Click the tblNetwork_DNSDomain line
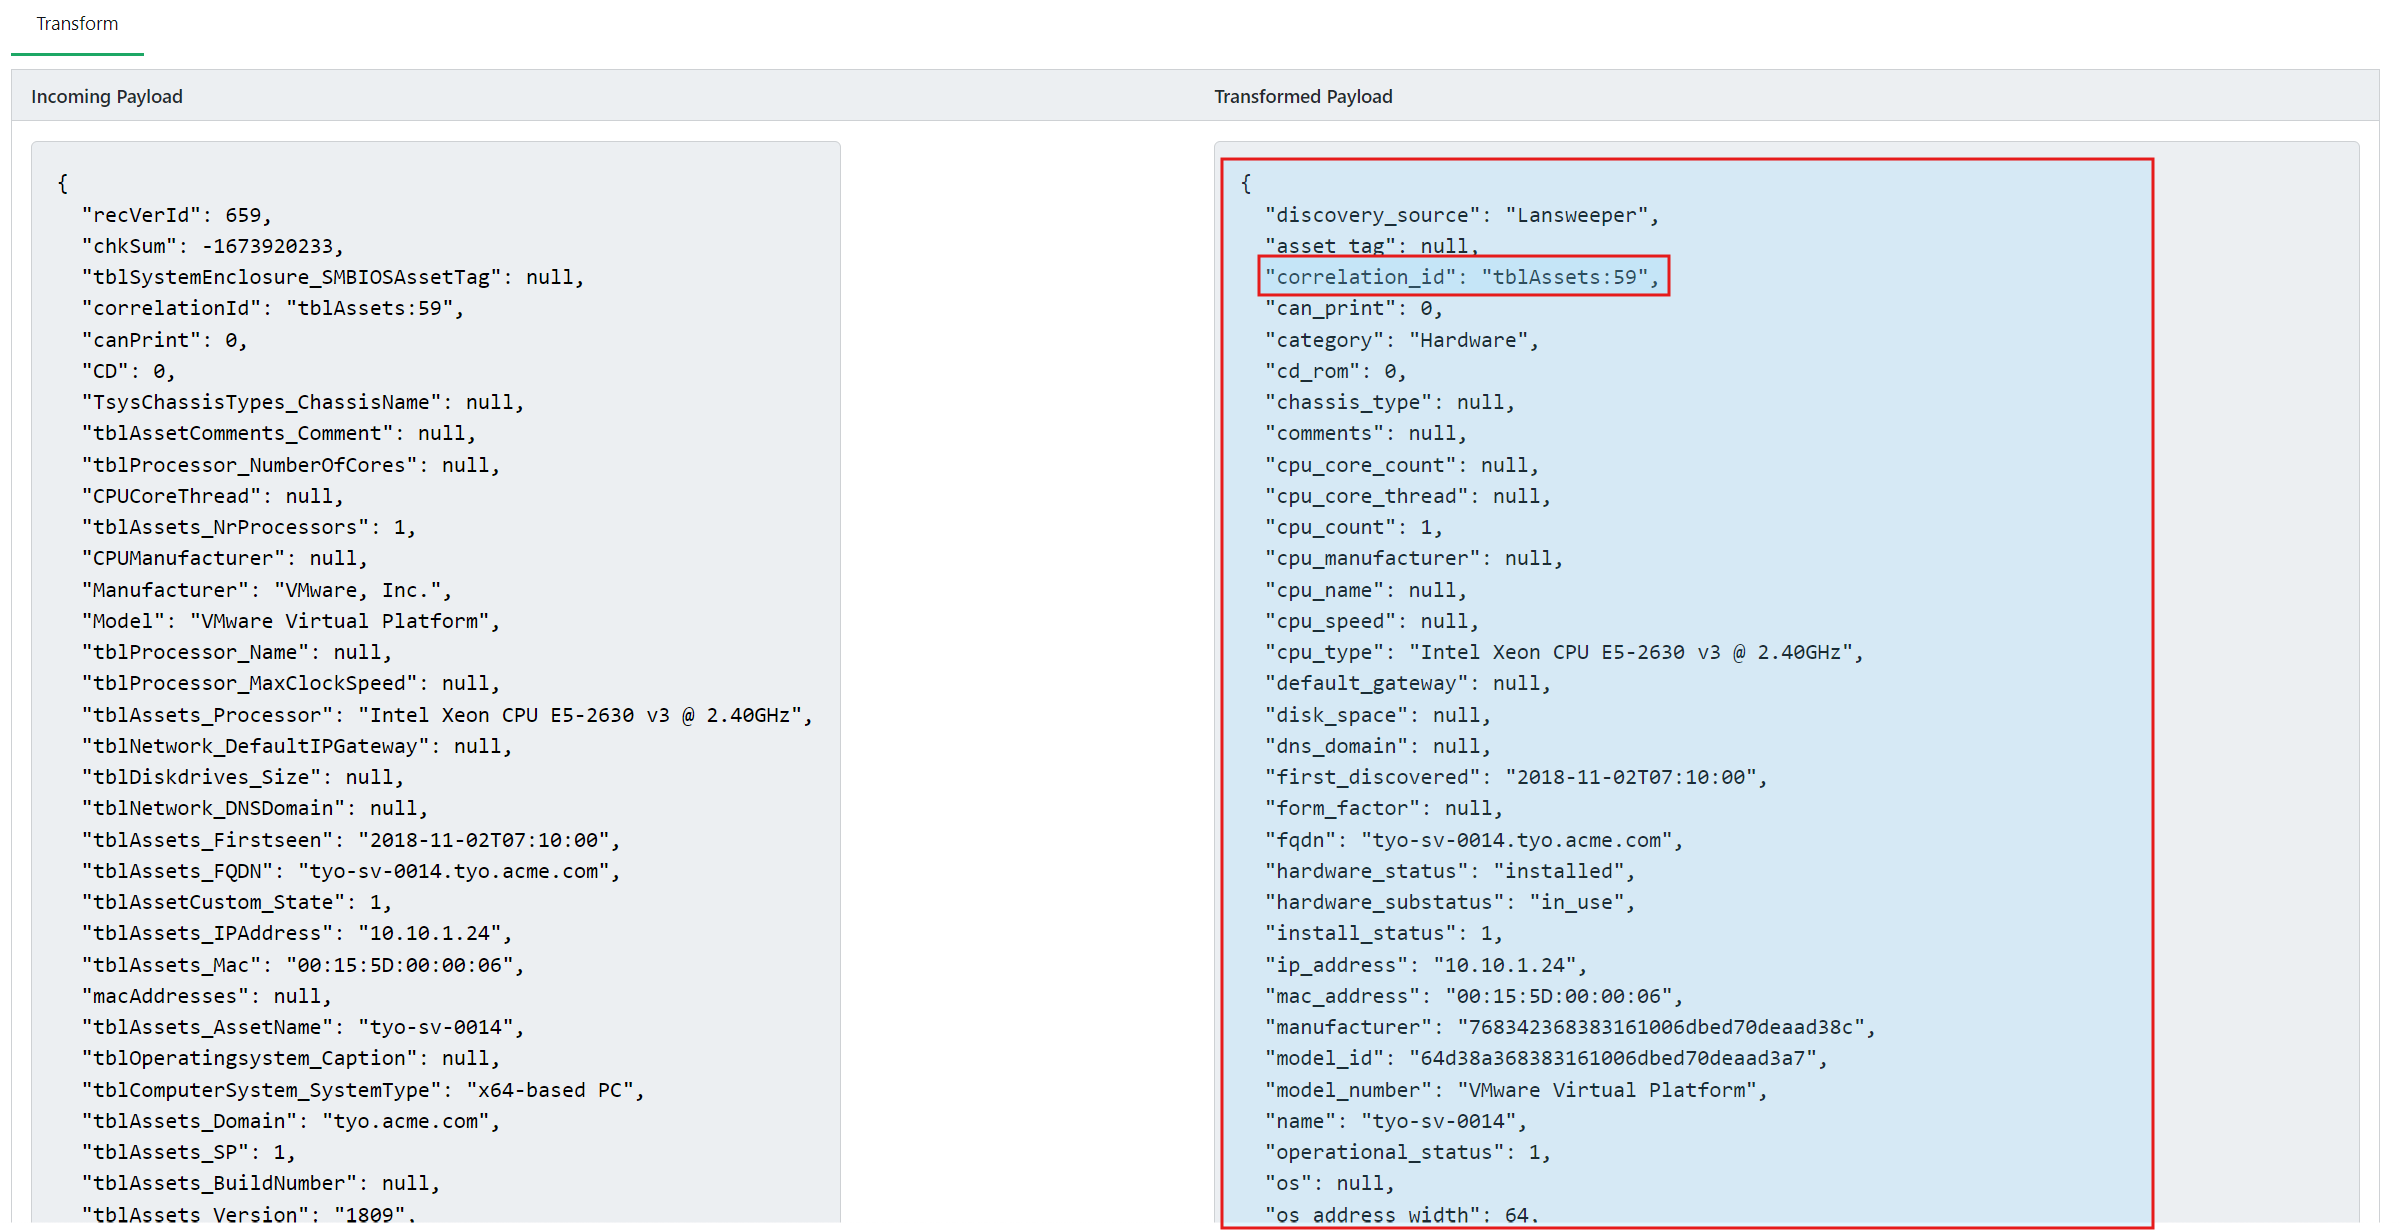 click(255, 808)
